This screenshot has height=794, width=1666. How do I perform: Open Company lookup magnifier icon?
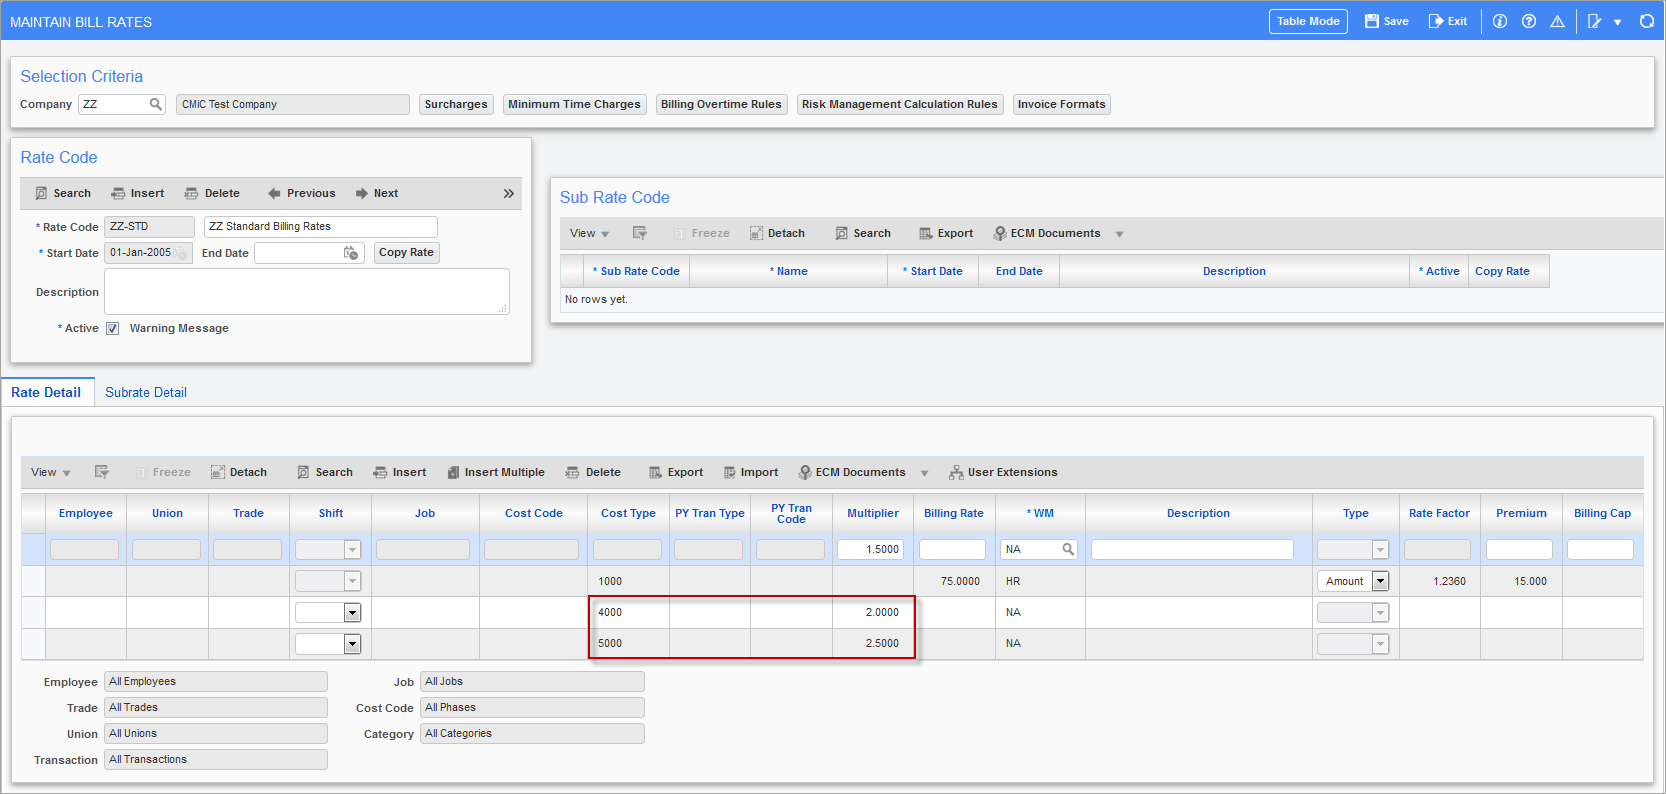coord(156,104)
